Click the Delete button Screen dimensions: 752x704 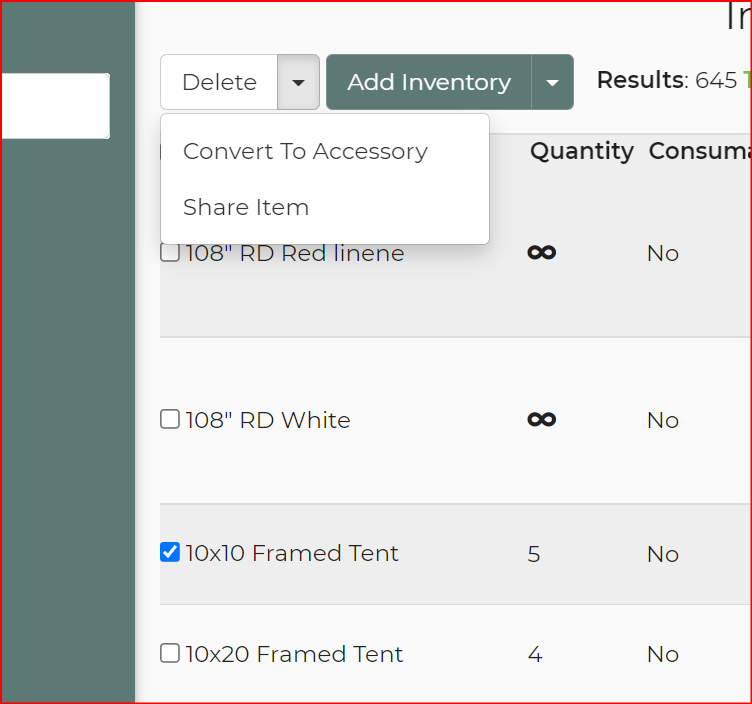click(x=219, y=82)
